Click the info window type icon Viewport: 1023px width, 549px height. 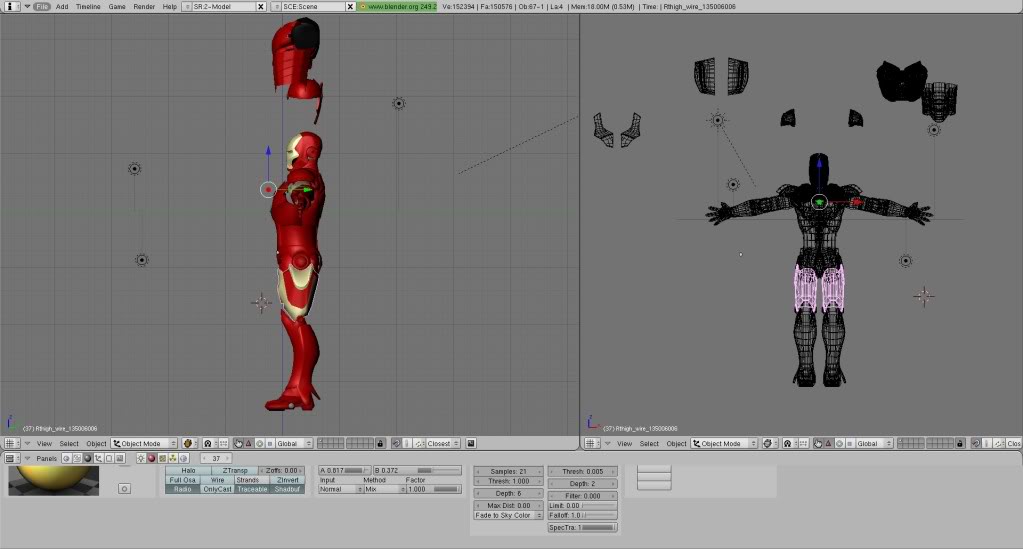click(10, 7)
